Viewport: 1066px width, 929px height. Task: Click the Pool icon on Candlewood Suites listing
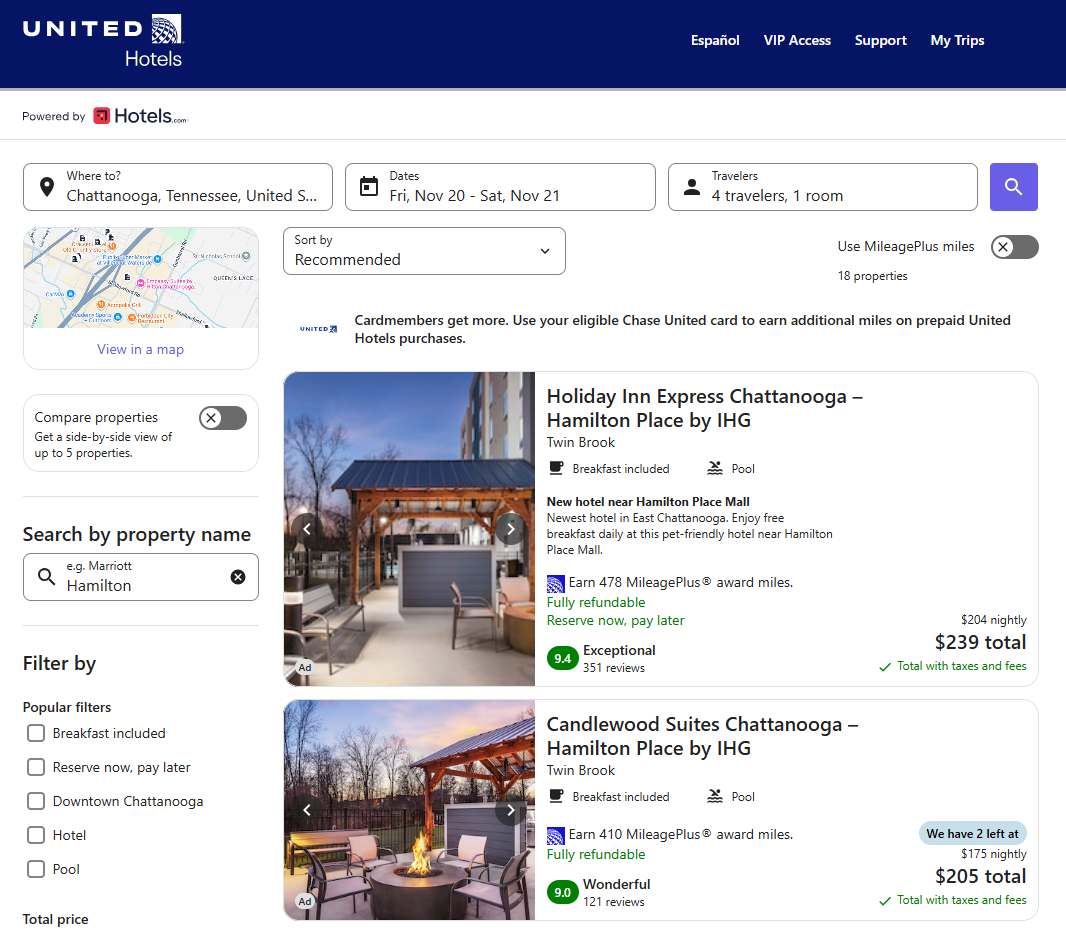713,796
